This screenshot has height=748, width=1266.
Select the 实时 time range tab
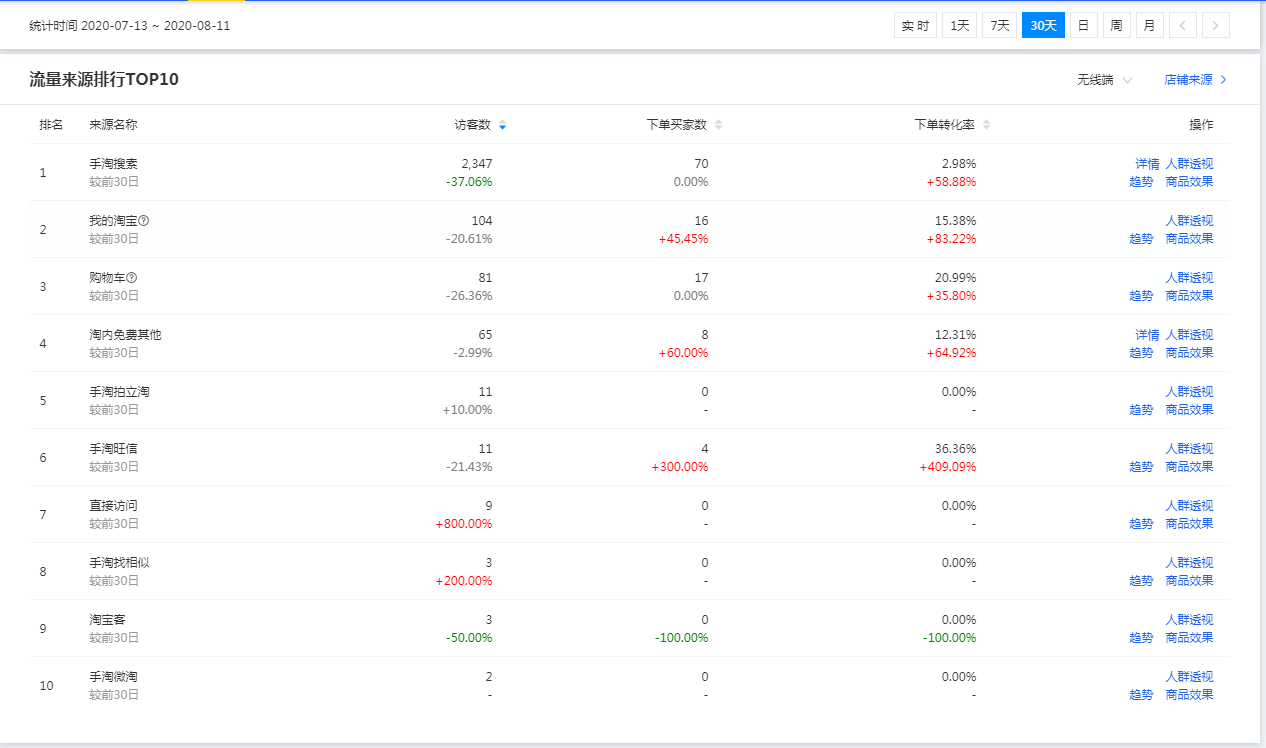tap(915, 26)
